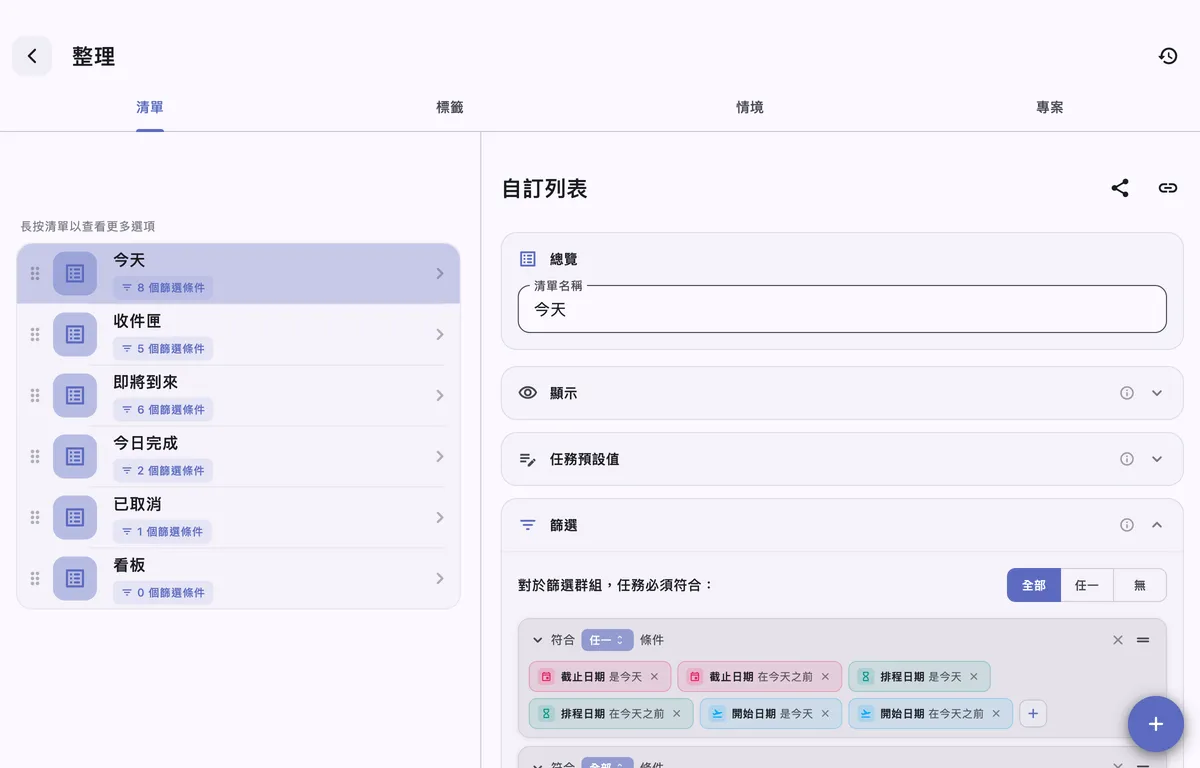
Task: Click the 1 個篩選條件 badge
Action: (162, 532)
